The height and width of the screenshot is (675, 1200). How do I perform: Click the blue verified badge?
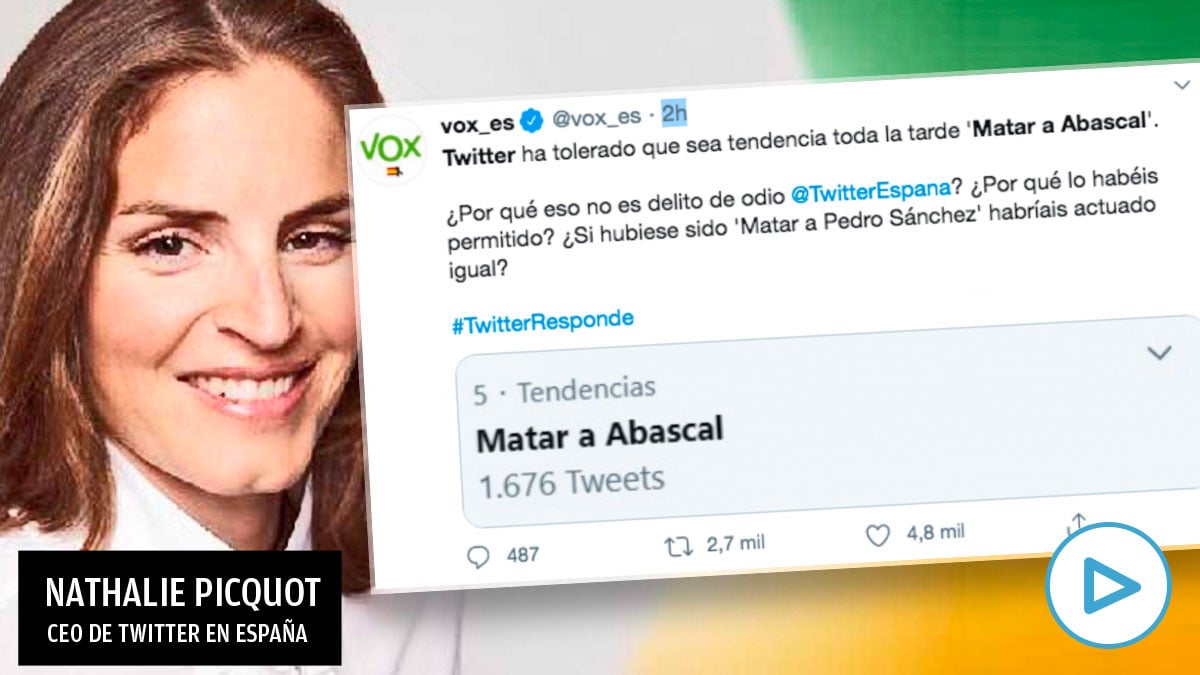click(533, 122)
